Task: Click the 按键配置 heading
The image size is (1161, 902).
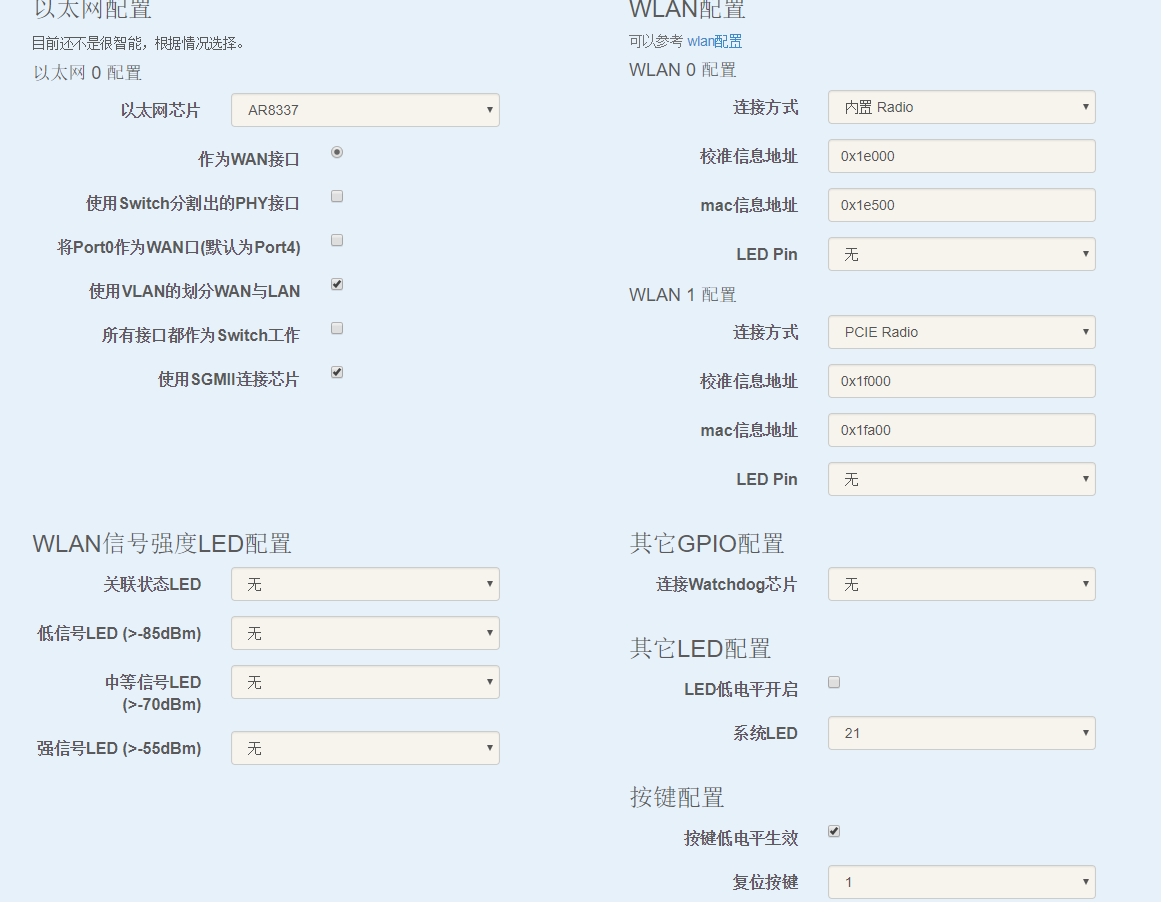Action: point(677,798)
